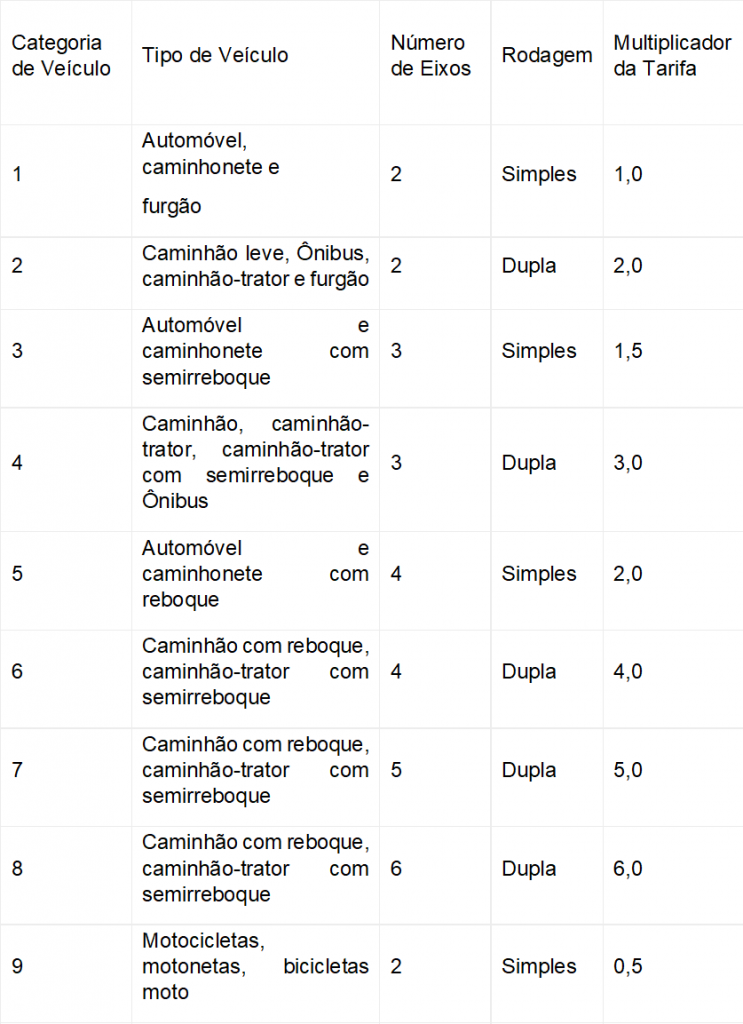The height and width of the screenshot is (1024, 743).
Task: Click the "Rodagem" column header
Action: [546, 56]
